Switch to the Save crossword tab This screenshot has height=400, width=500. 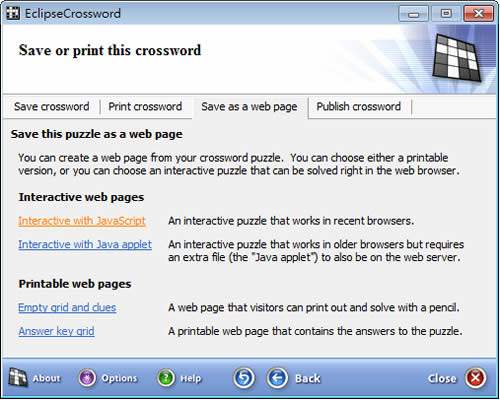(x=52, y=107)
